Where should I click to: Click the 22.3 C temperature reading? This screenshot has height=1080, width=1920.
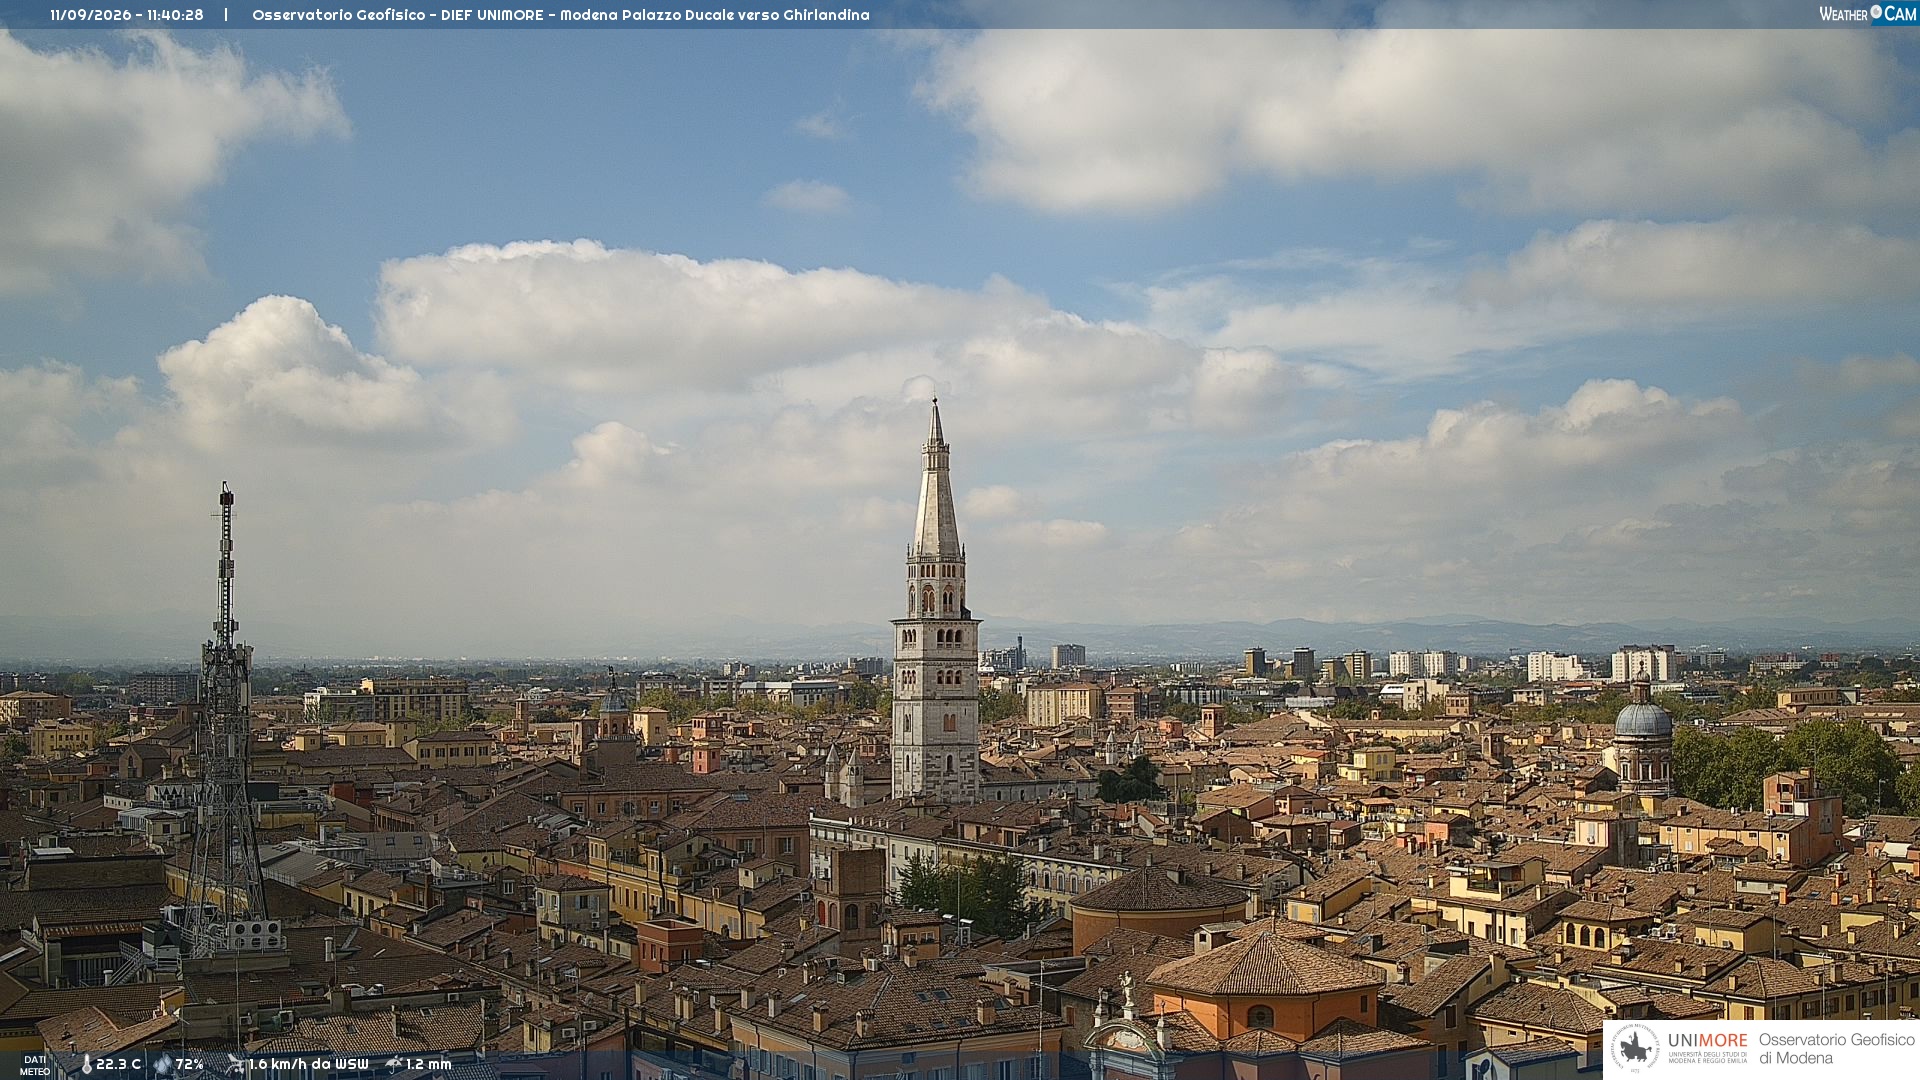(x=118, y=1064)
